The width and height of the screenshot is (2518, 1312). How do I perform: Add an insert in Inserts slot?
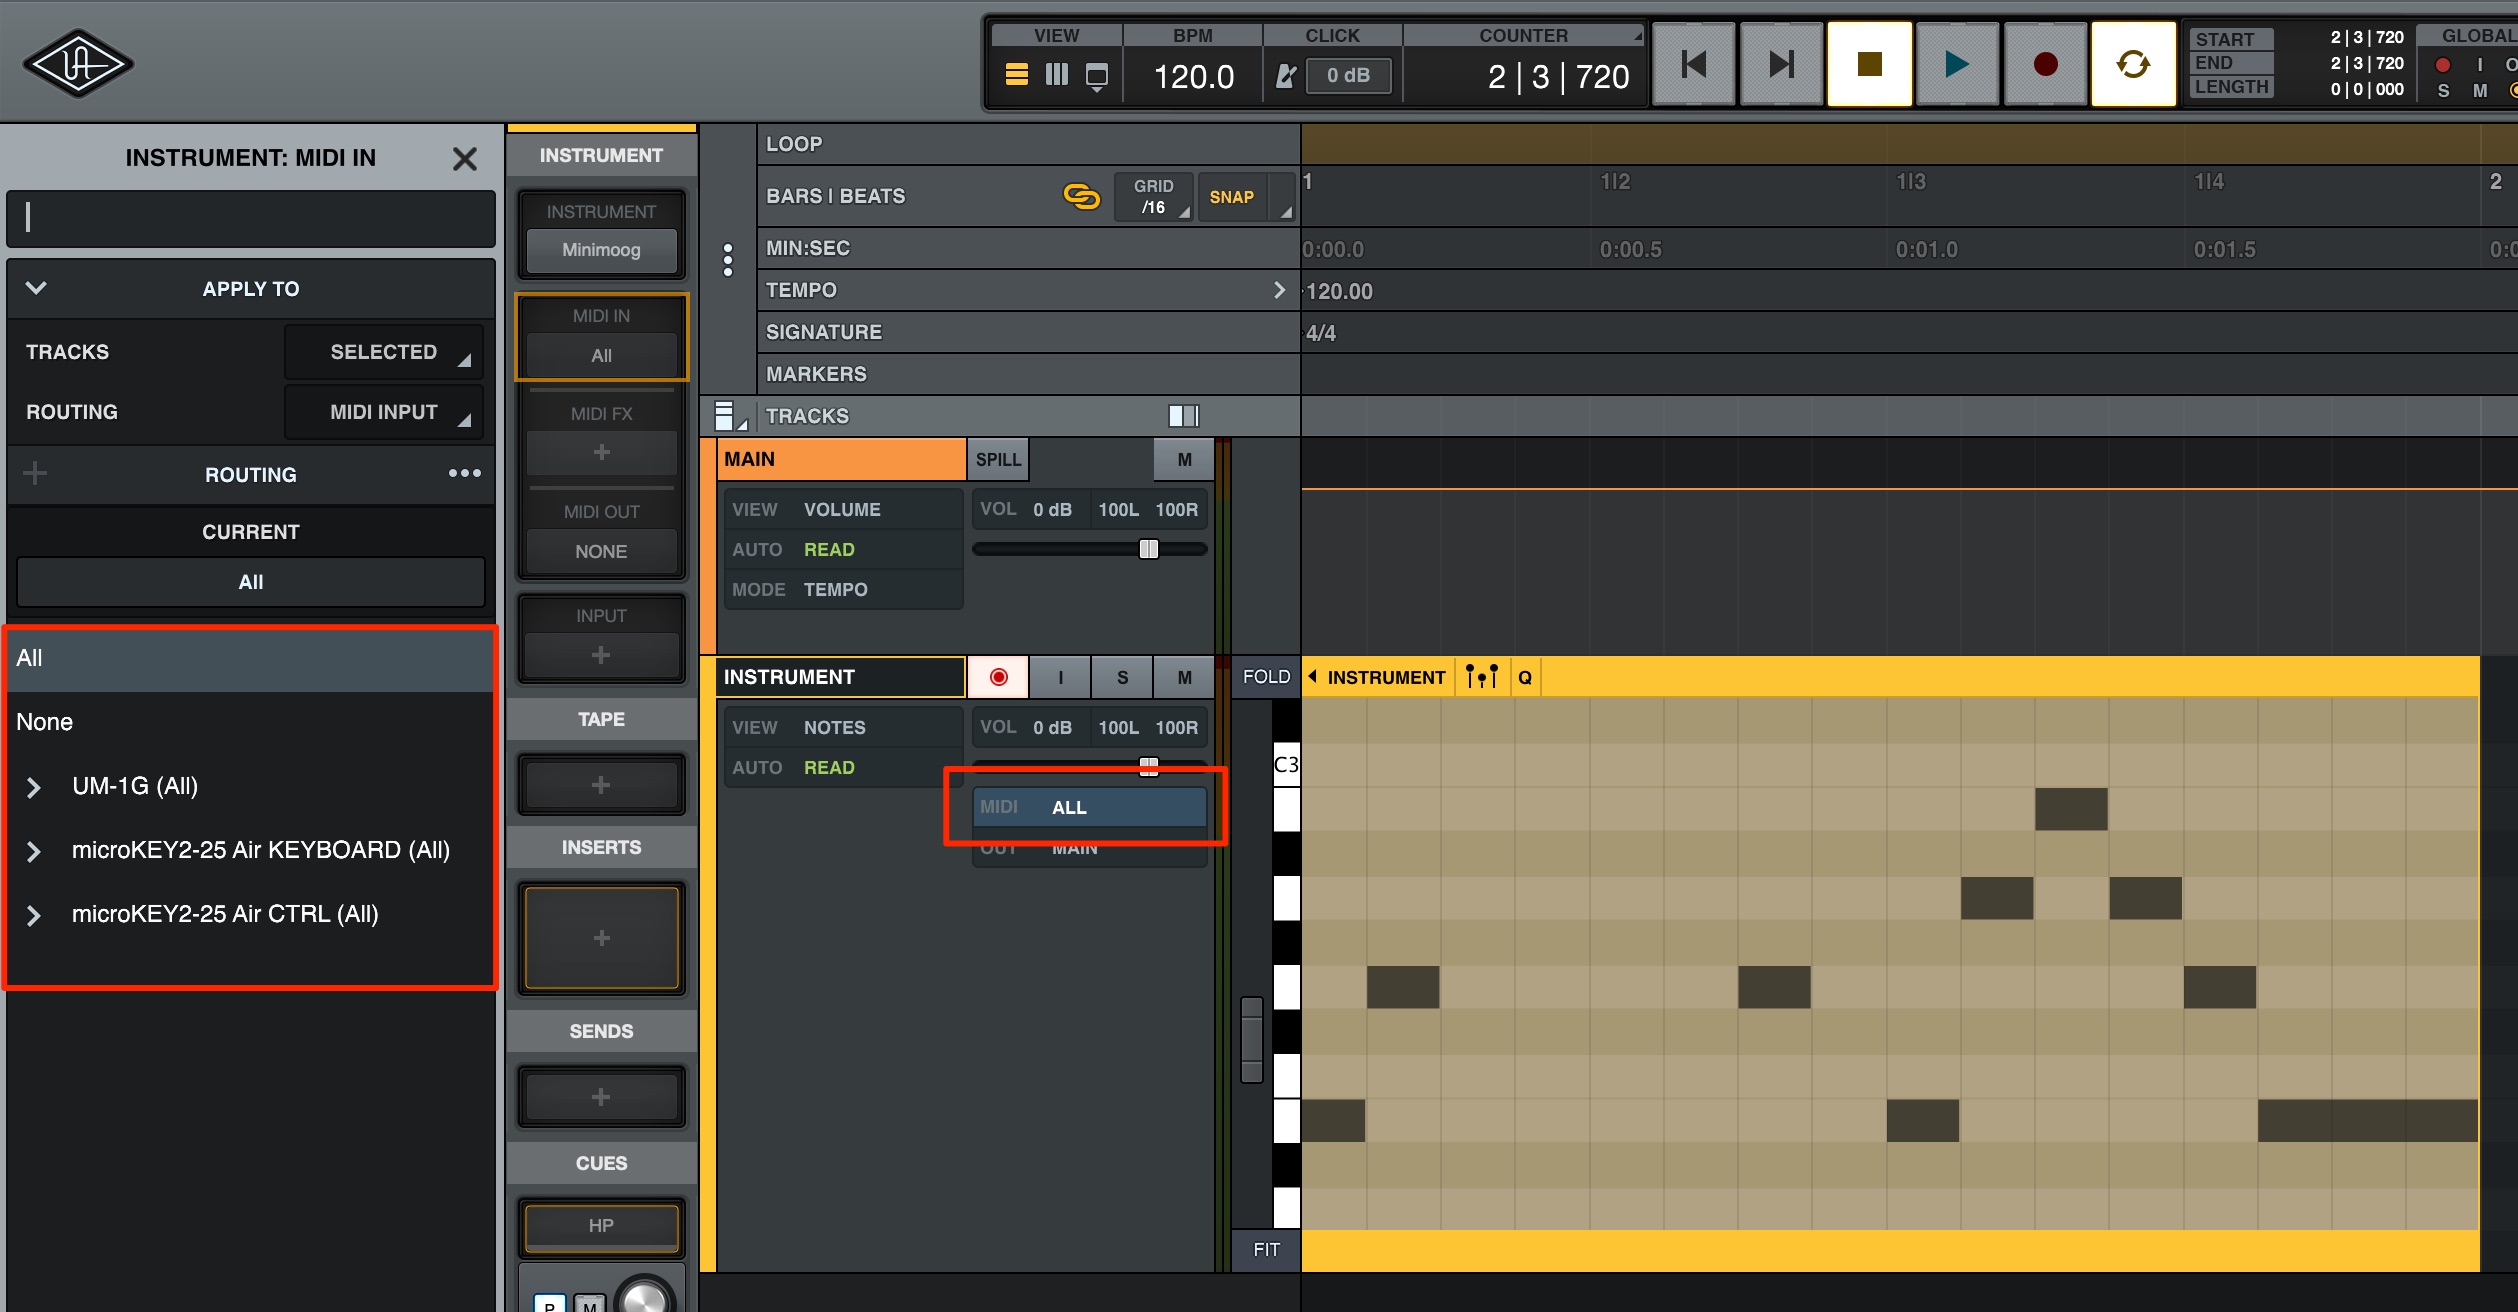tap(601, 938)
